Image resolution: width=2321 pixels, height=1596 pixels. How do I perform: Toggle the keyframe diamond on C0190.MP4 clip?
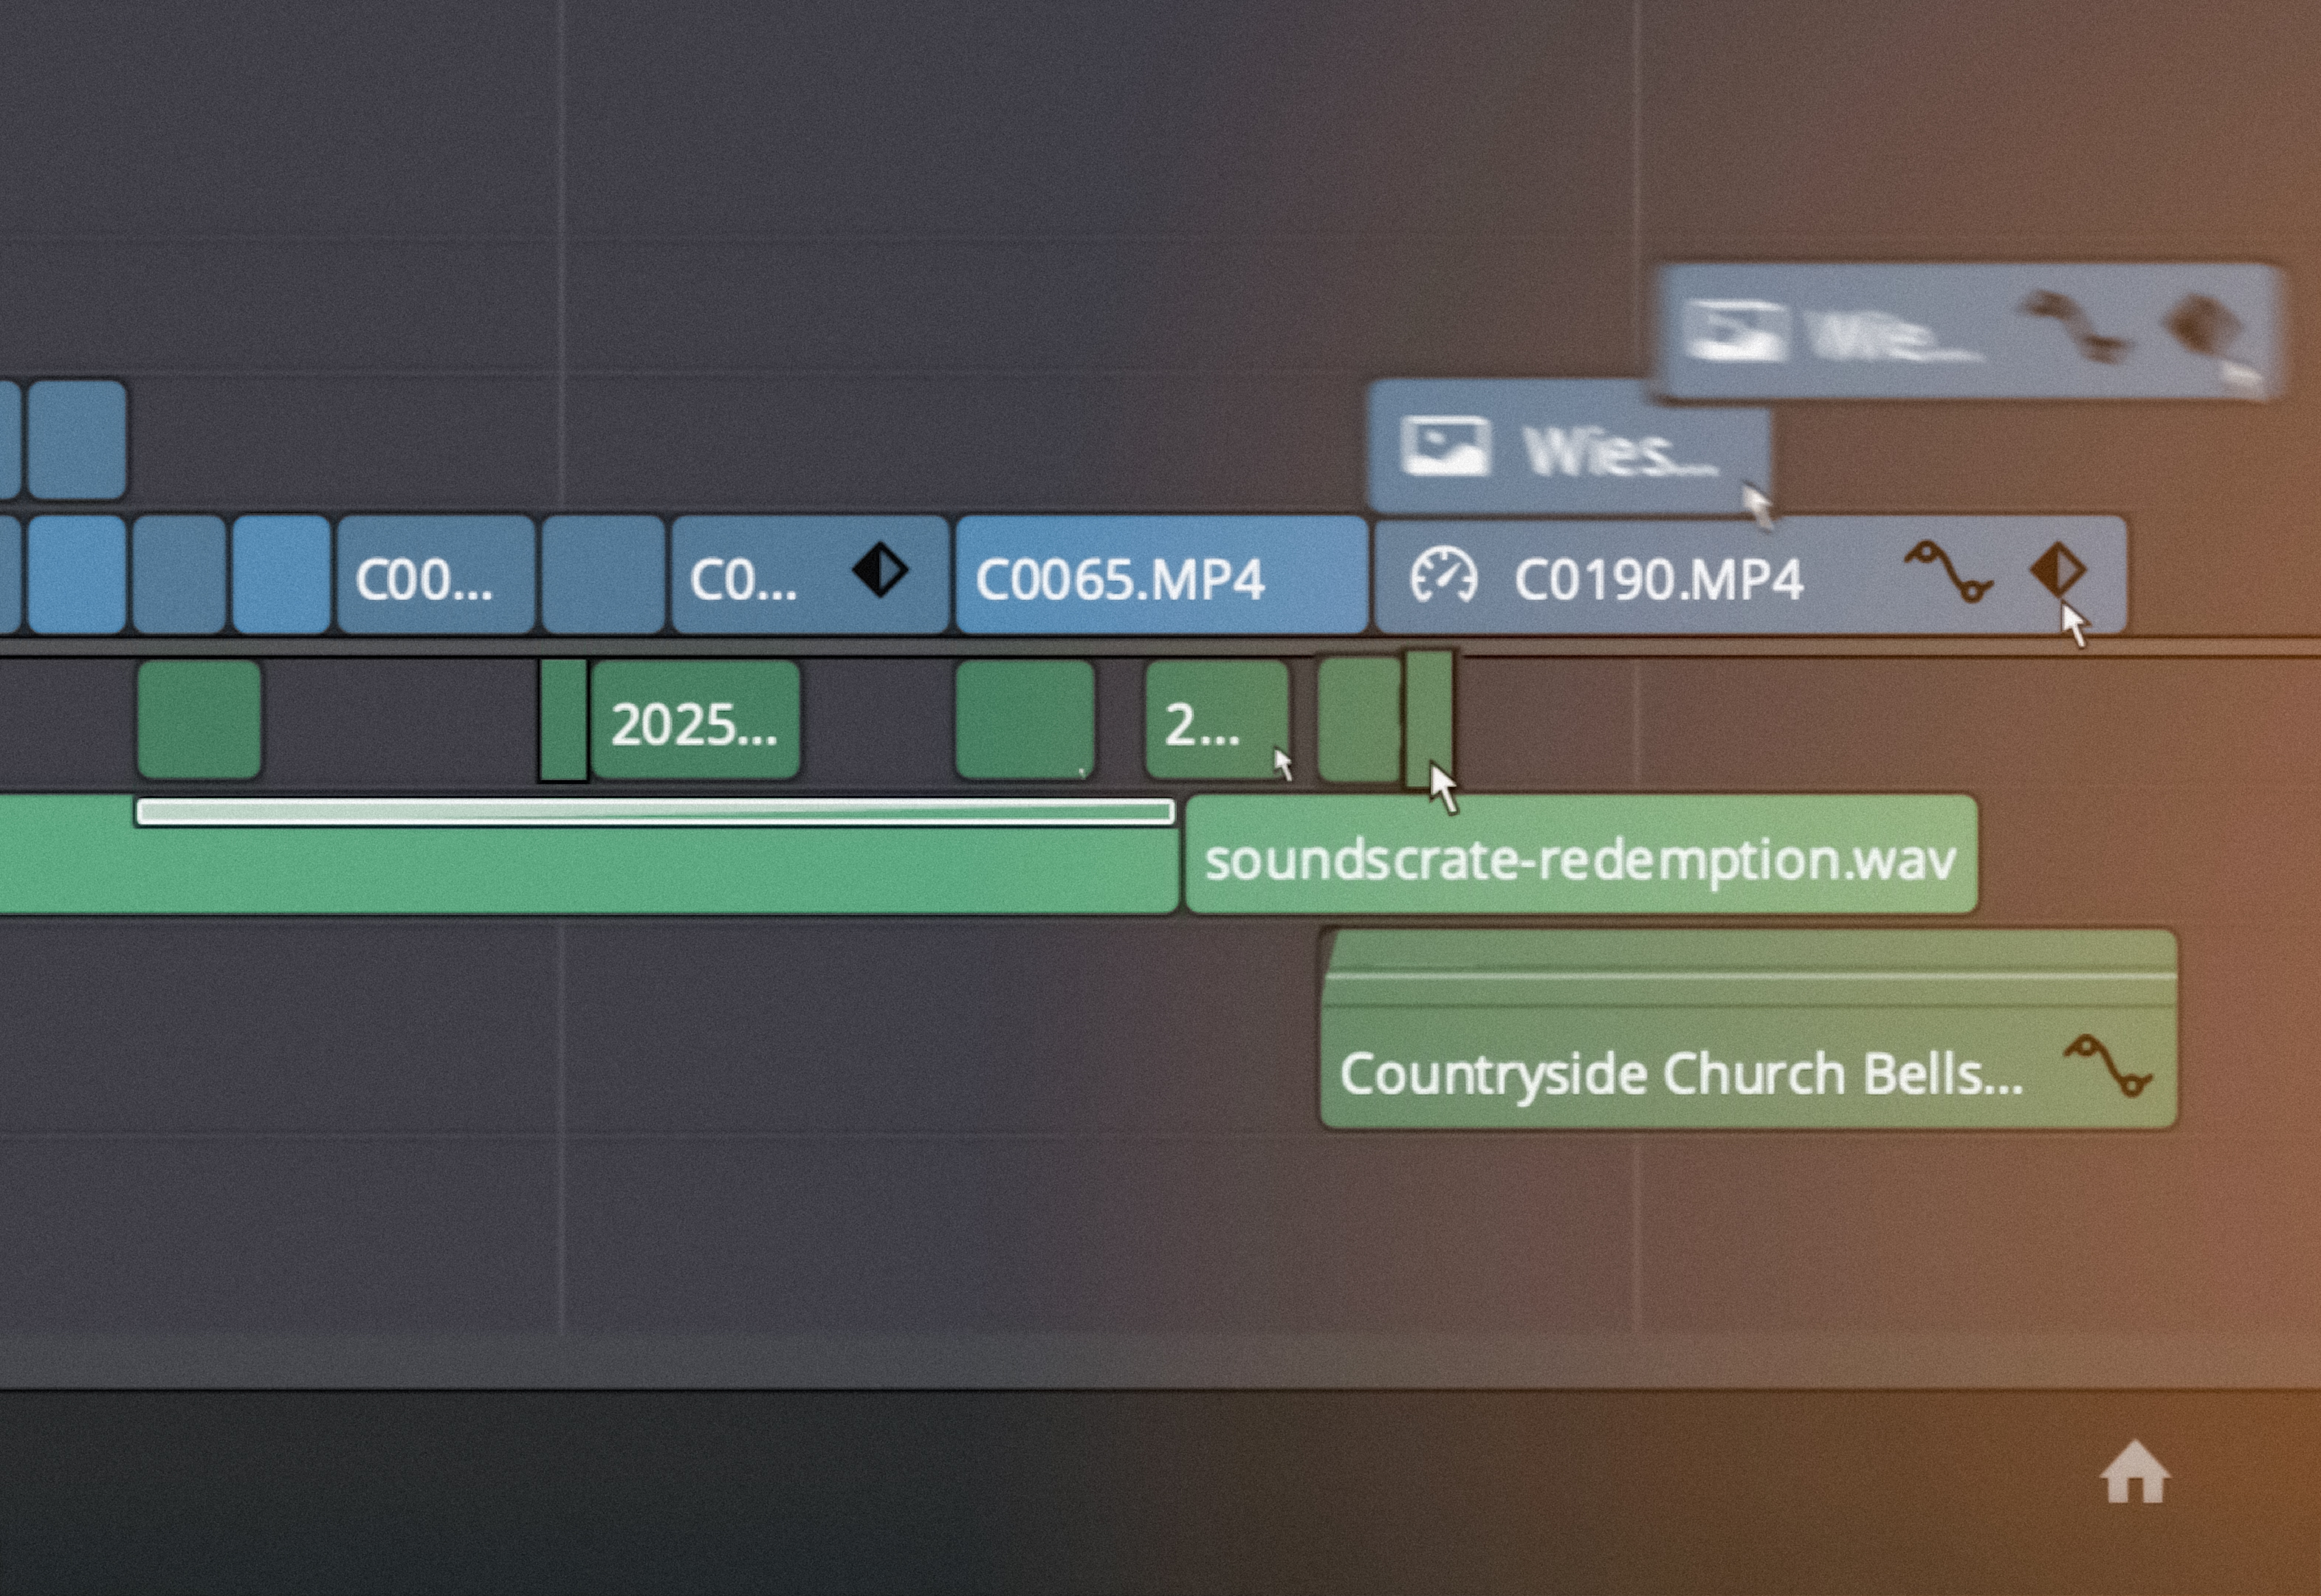pos(2057,570)
